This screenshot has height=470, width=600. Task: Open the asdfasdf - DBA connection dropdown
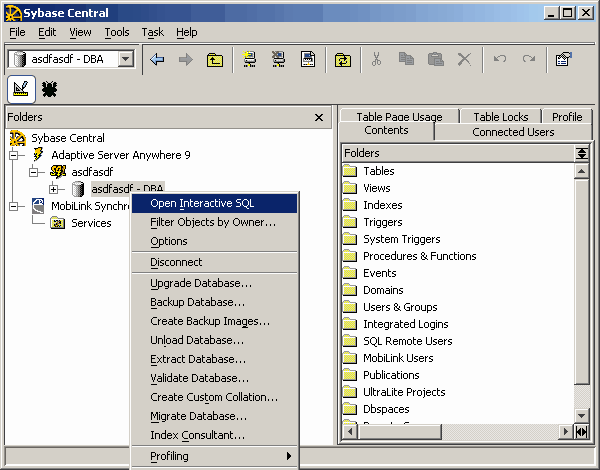click(126, 59)
